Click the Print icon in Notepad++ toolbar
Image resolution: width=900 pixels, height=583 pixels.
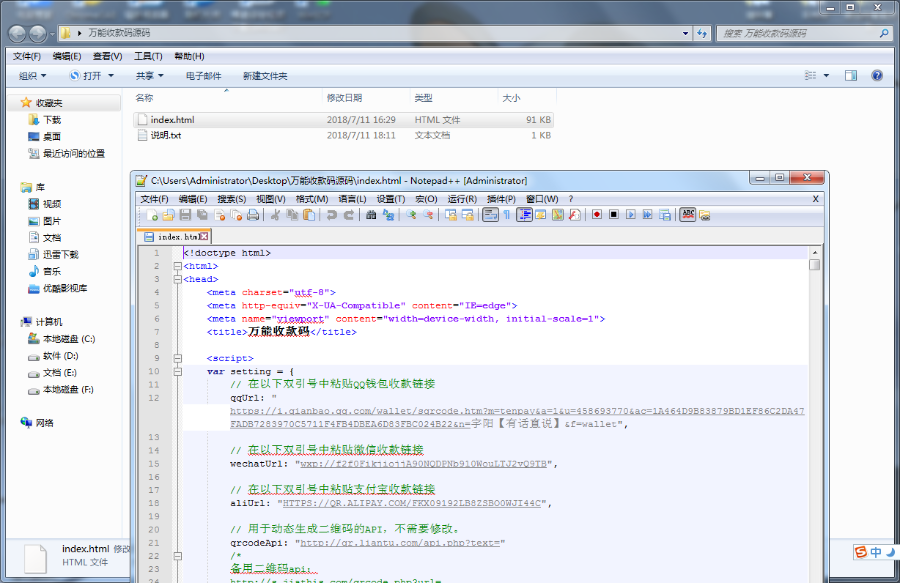tap(253, 215)
